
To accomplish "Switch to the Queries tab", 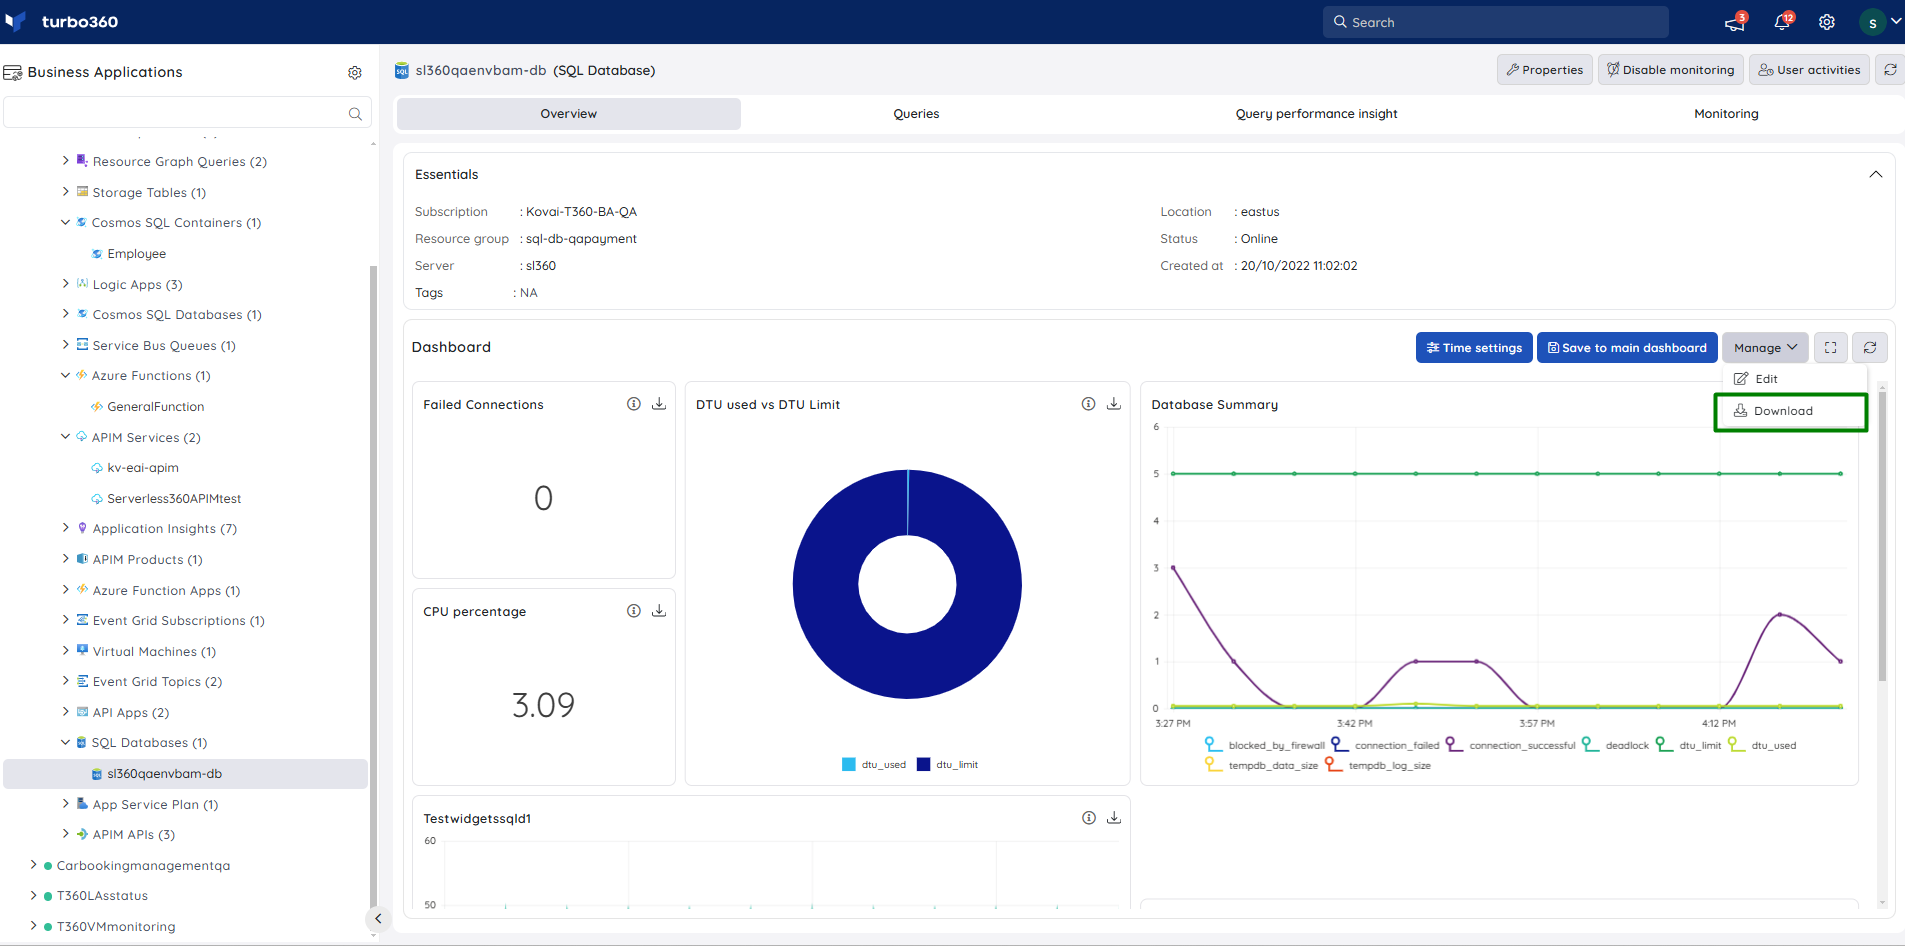I will pyautogui.click(x=916, y=114).
